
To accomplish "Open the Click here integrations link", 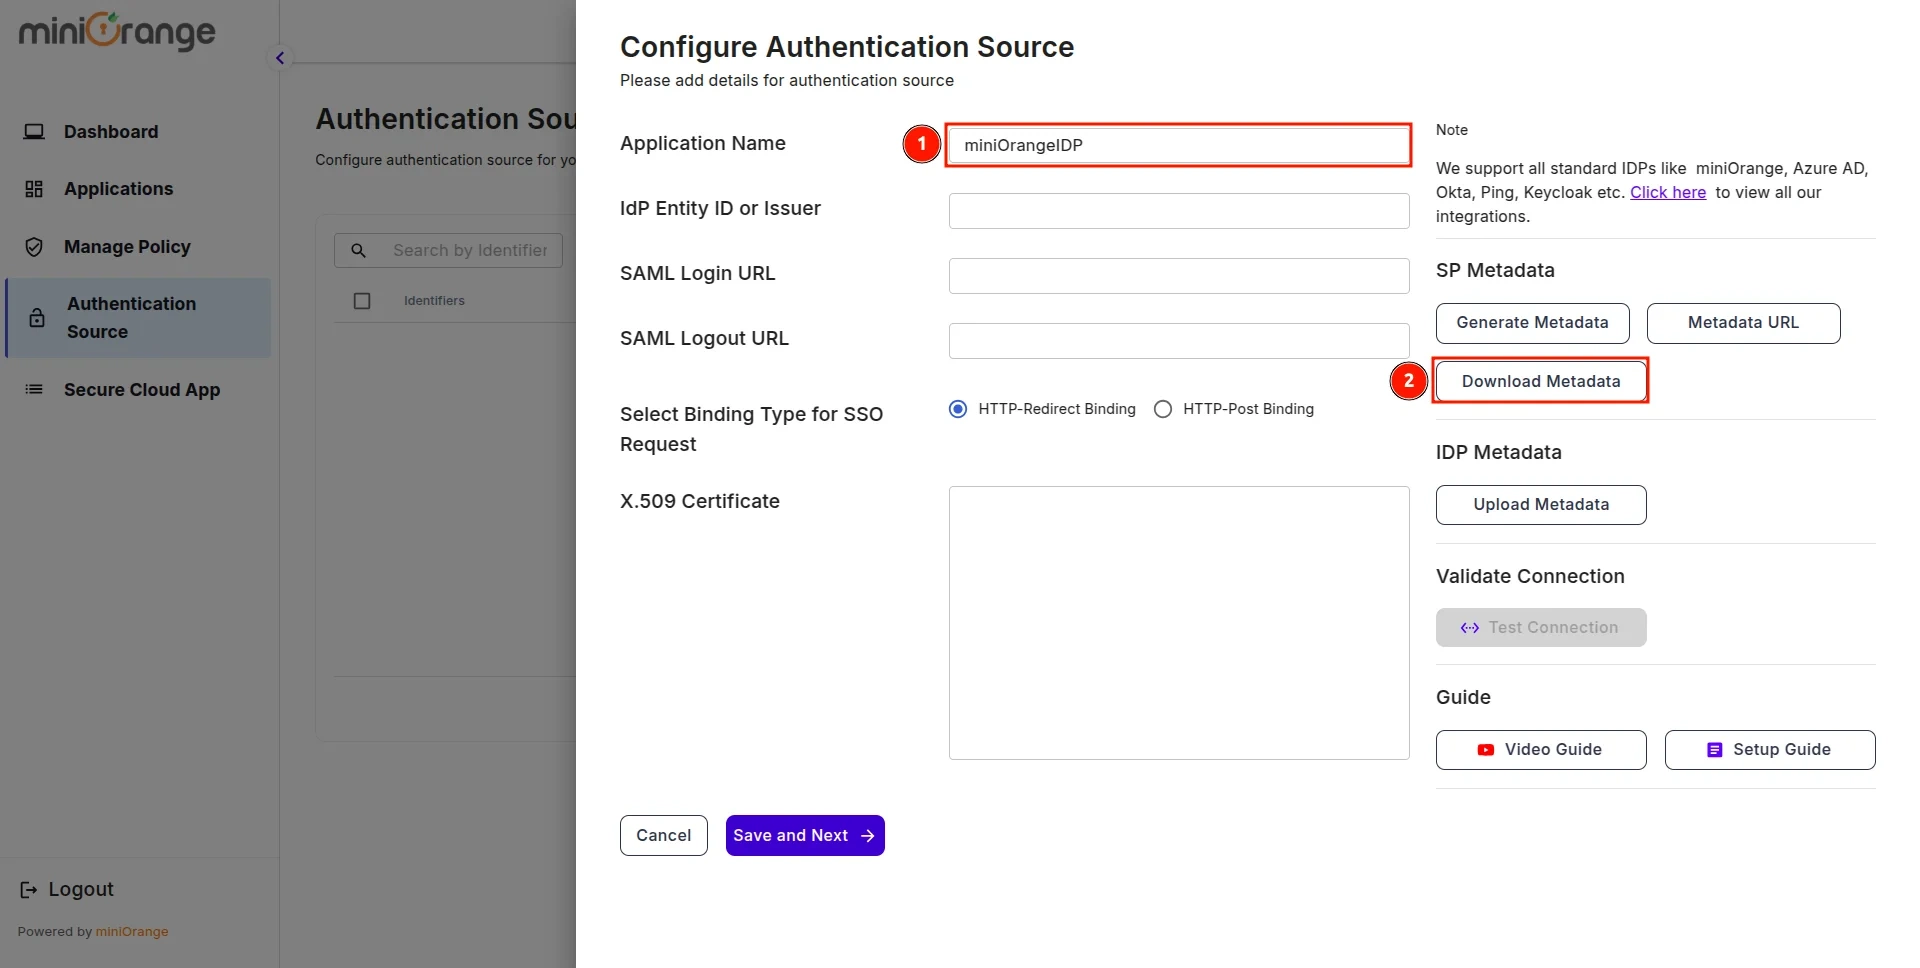I will 1668,192.
